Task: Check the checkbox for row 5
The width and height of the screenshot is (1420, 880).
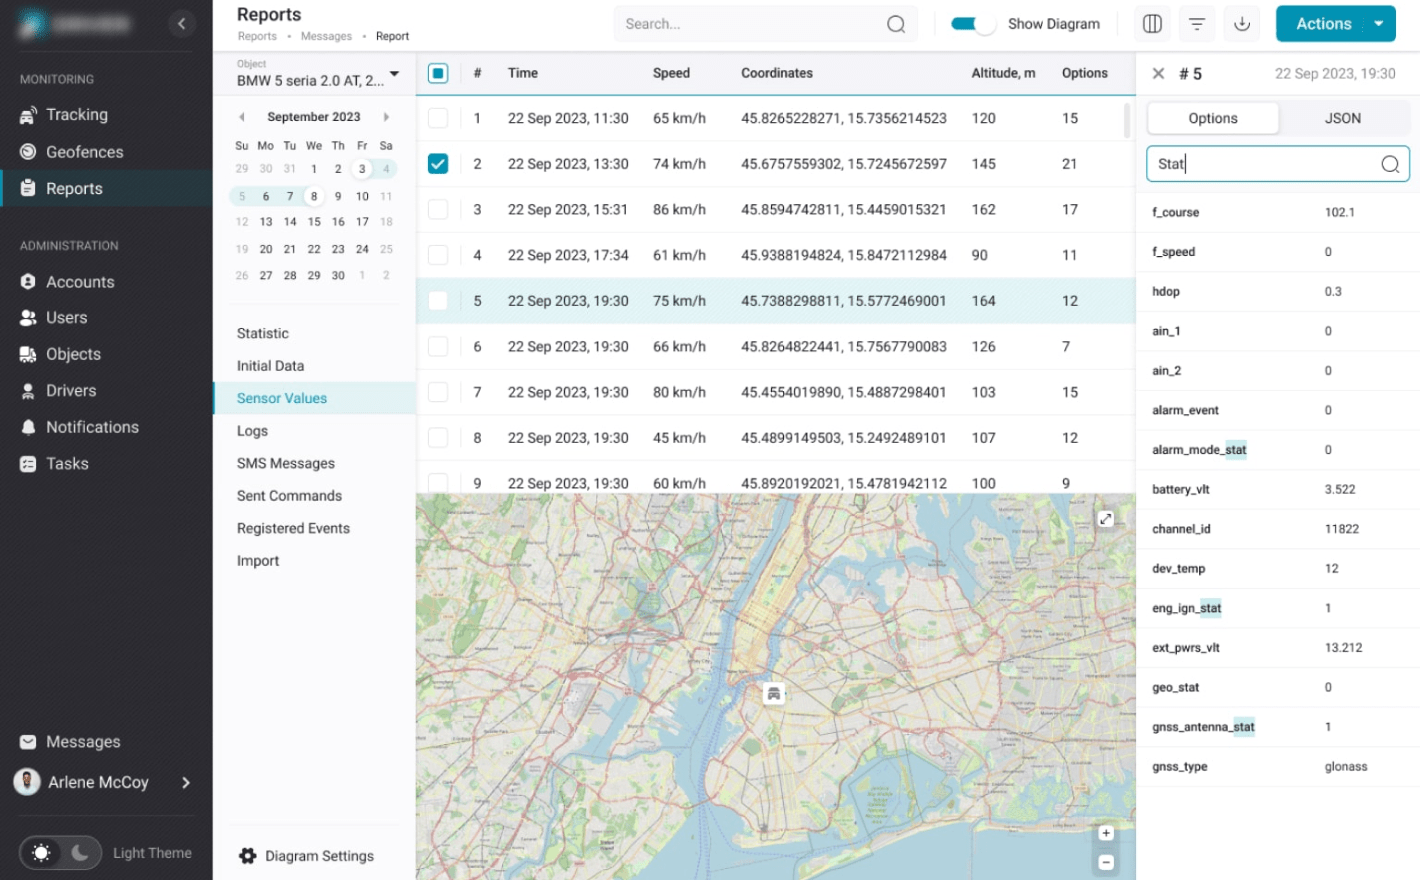Action: [437, 300]
